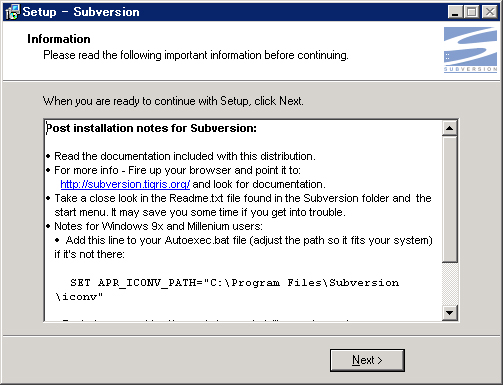Click the Autoexec.bat instruction line
This screenshot has width=503, height=385.
(x=243, y=247)
